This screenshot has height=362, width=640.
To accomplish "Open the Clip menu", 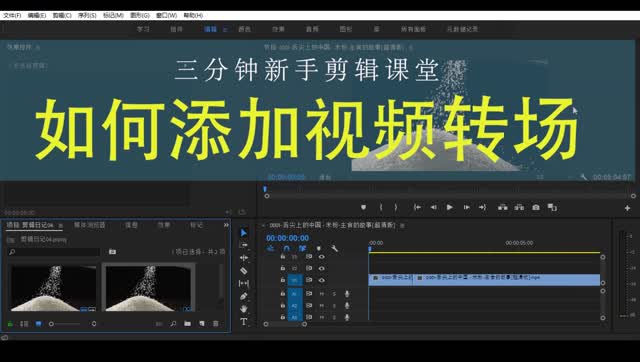I will pyautogui.click(x=62, y=15).
